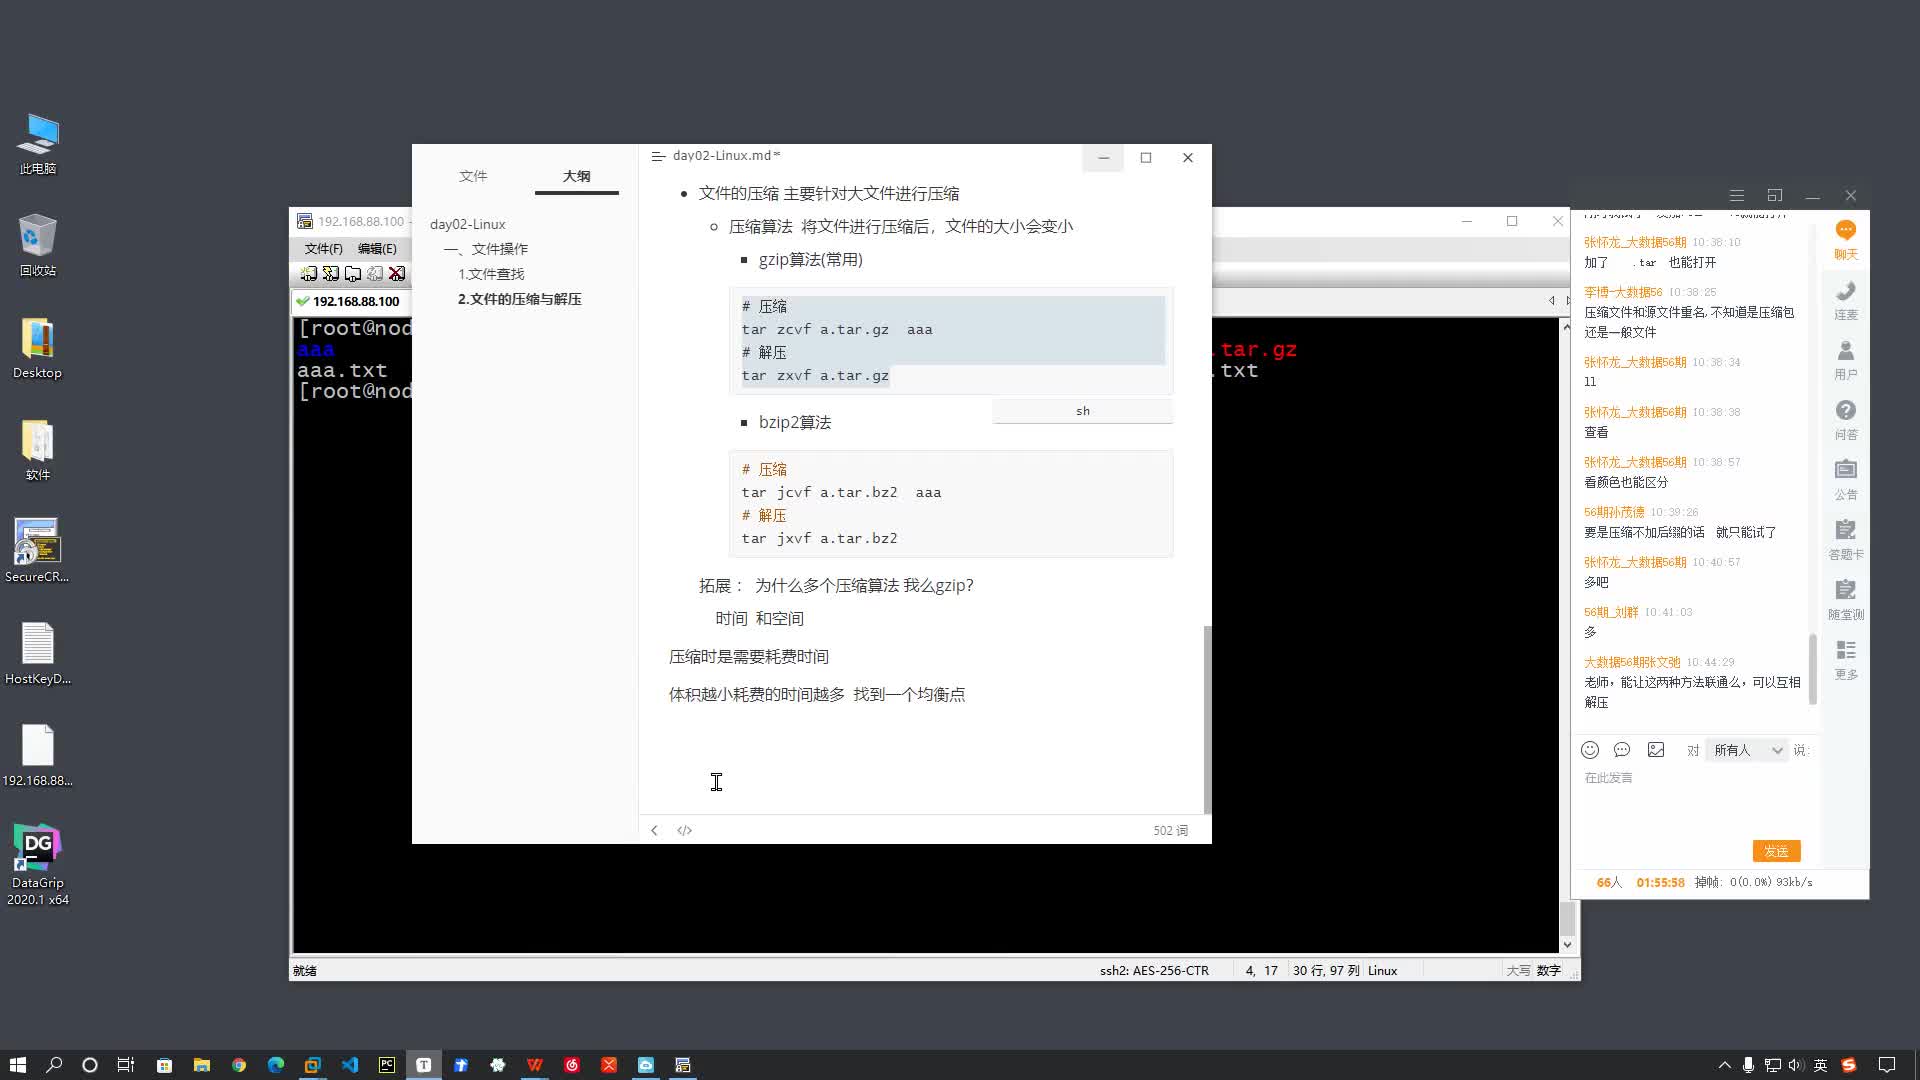Open Chrome from the taskbar
The height and width of the screenshot is (1080, 1920).
(239, 1065)
